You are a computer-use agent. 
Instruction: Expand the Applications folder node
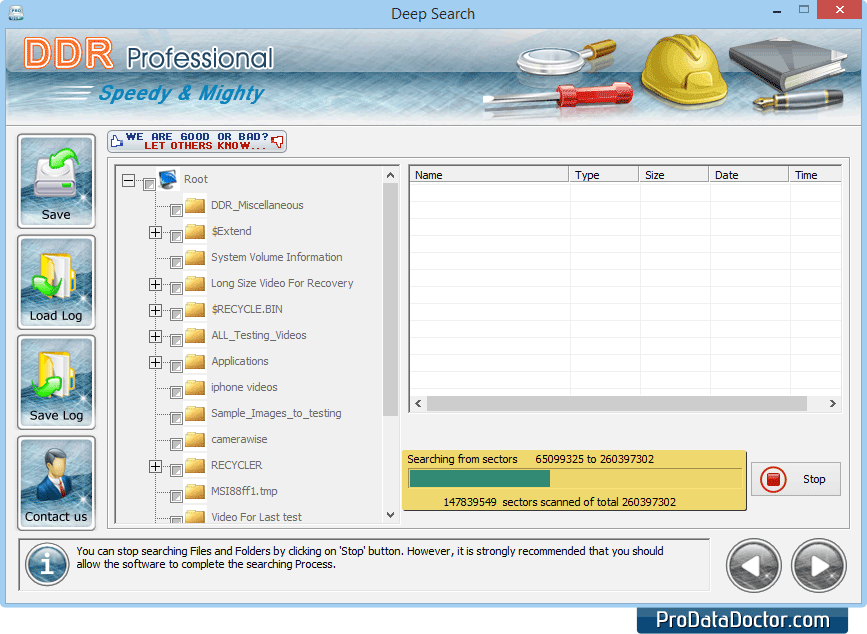click(155, 362)
